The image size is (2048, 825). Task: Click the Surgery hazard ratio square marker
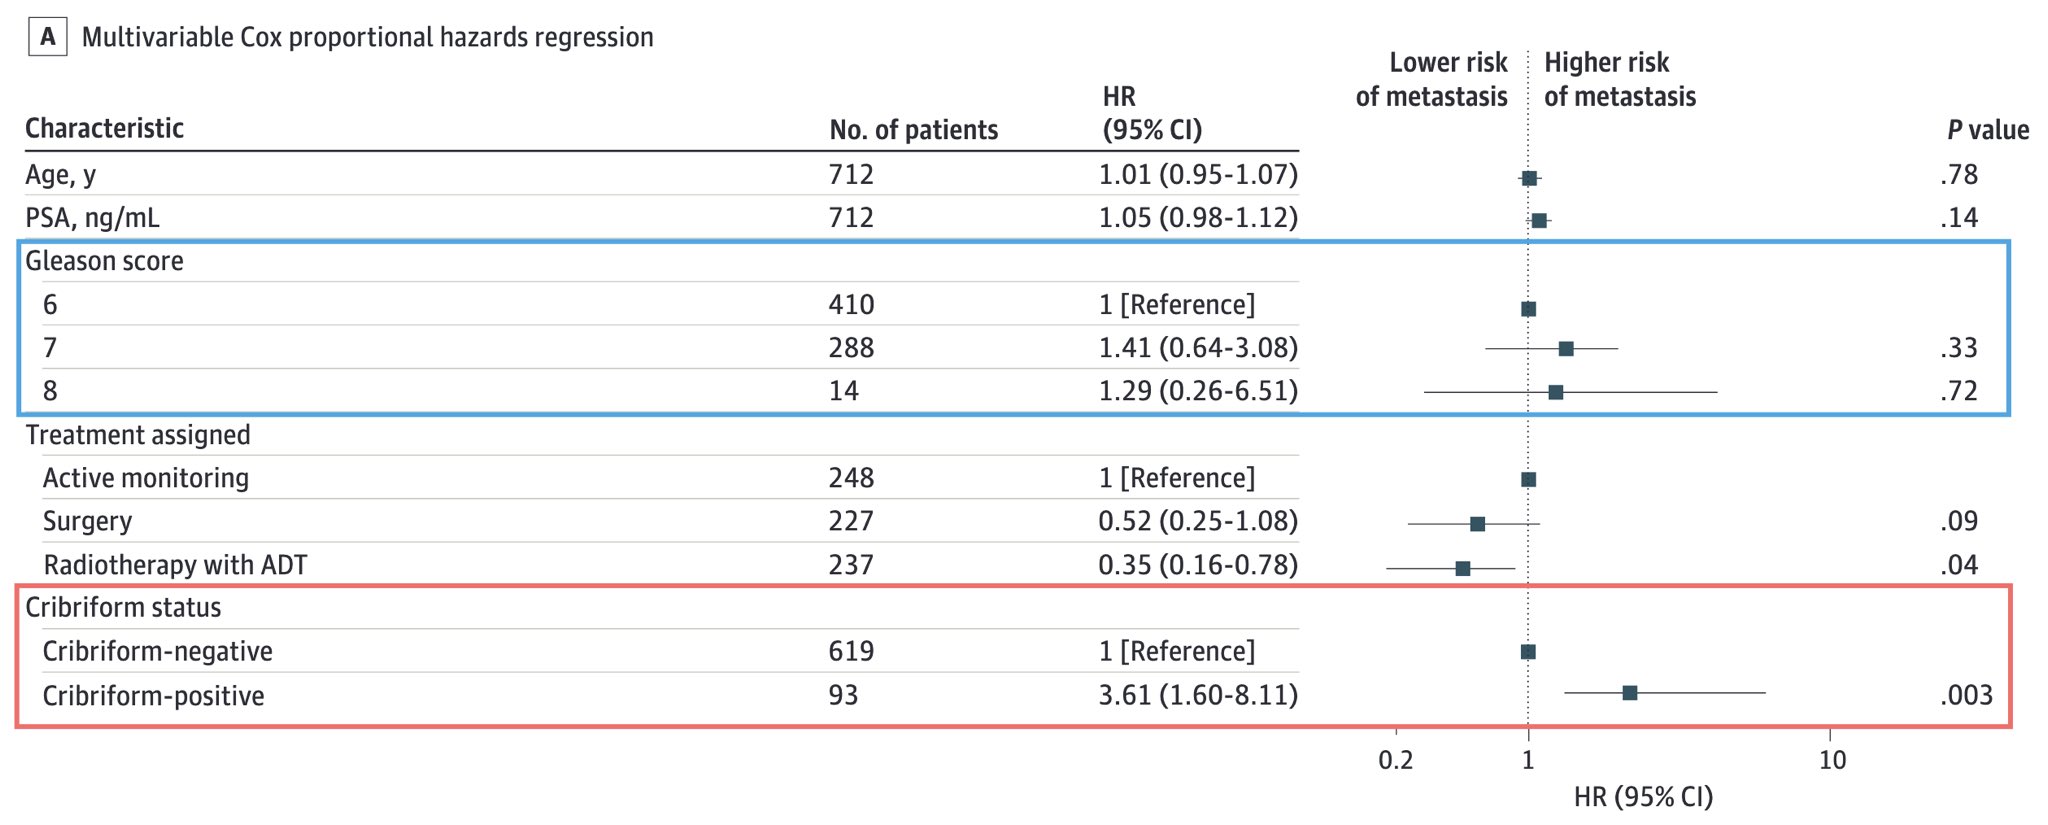point(1477,524)
